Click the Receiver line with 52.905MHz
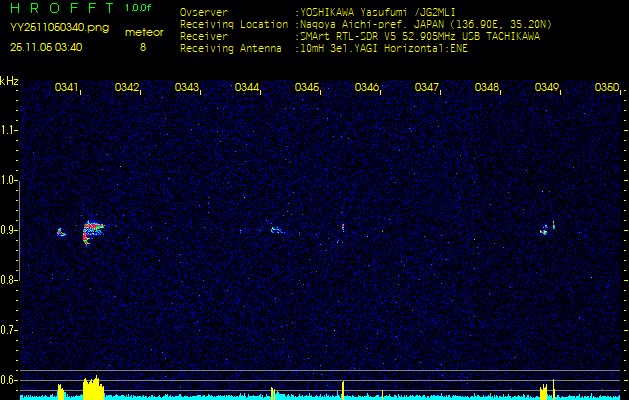629x400 pixels. (420, 37)
